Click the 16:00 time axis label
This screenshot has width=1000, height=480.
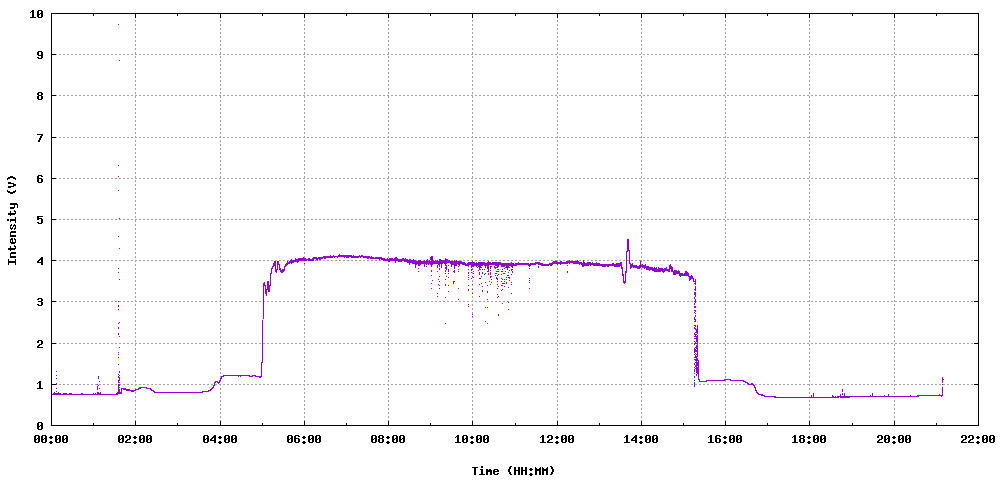(x=725, y=439)
